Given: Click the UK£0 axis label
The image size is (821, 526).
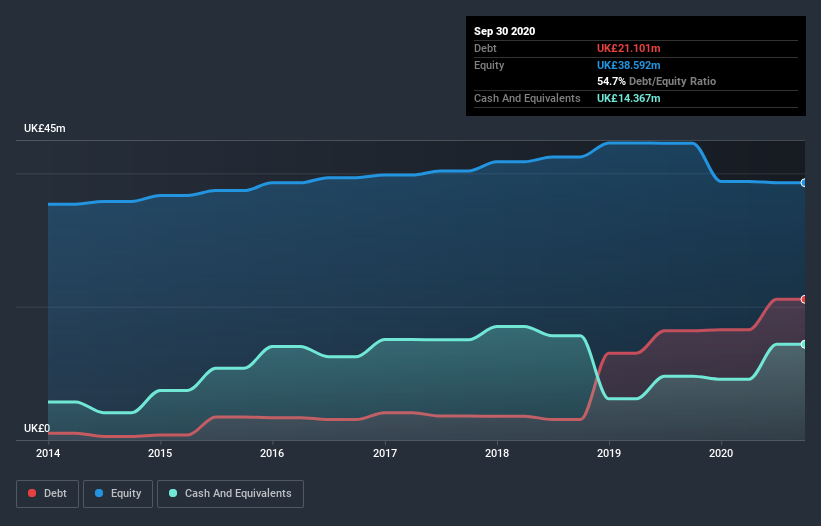Looking at the screenshot, I should (x=37, y=428).
